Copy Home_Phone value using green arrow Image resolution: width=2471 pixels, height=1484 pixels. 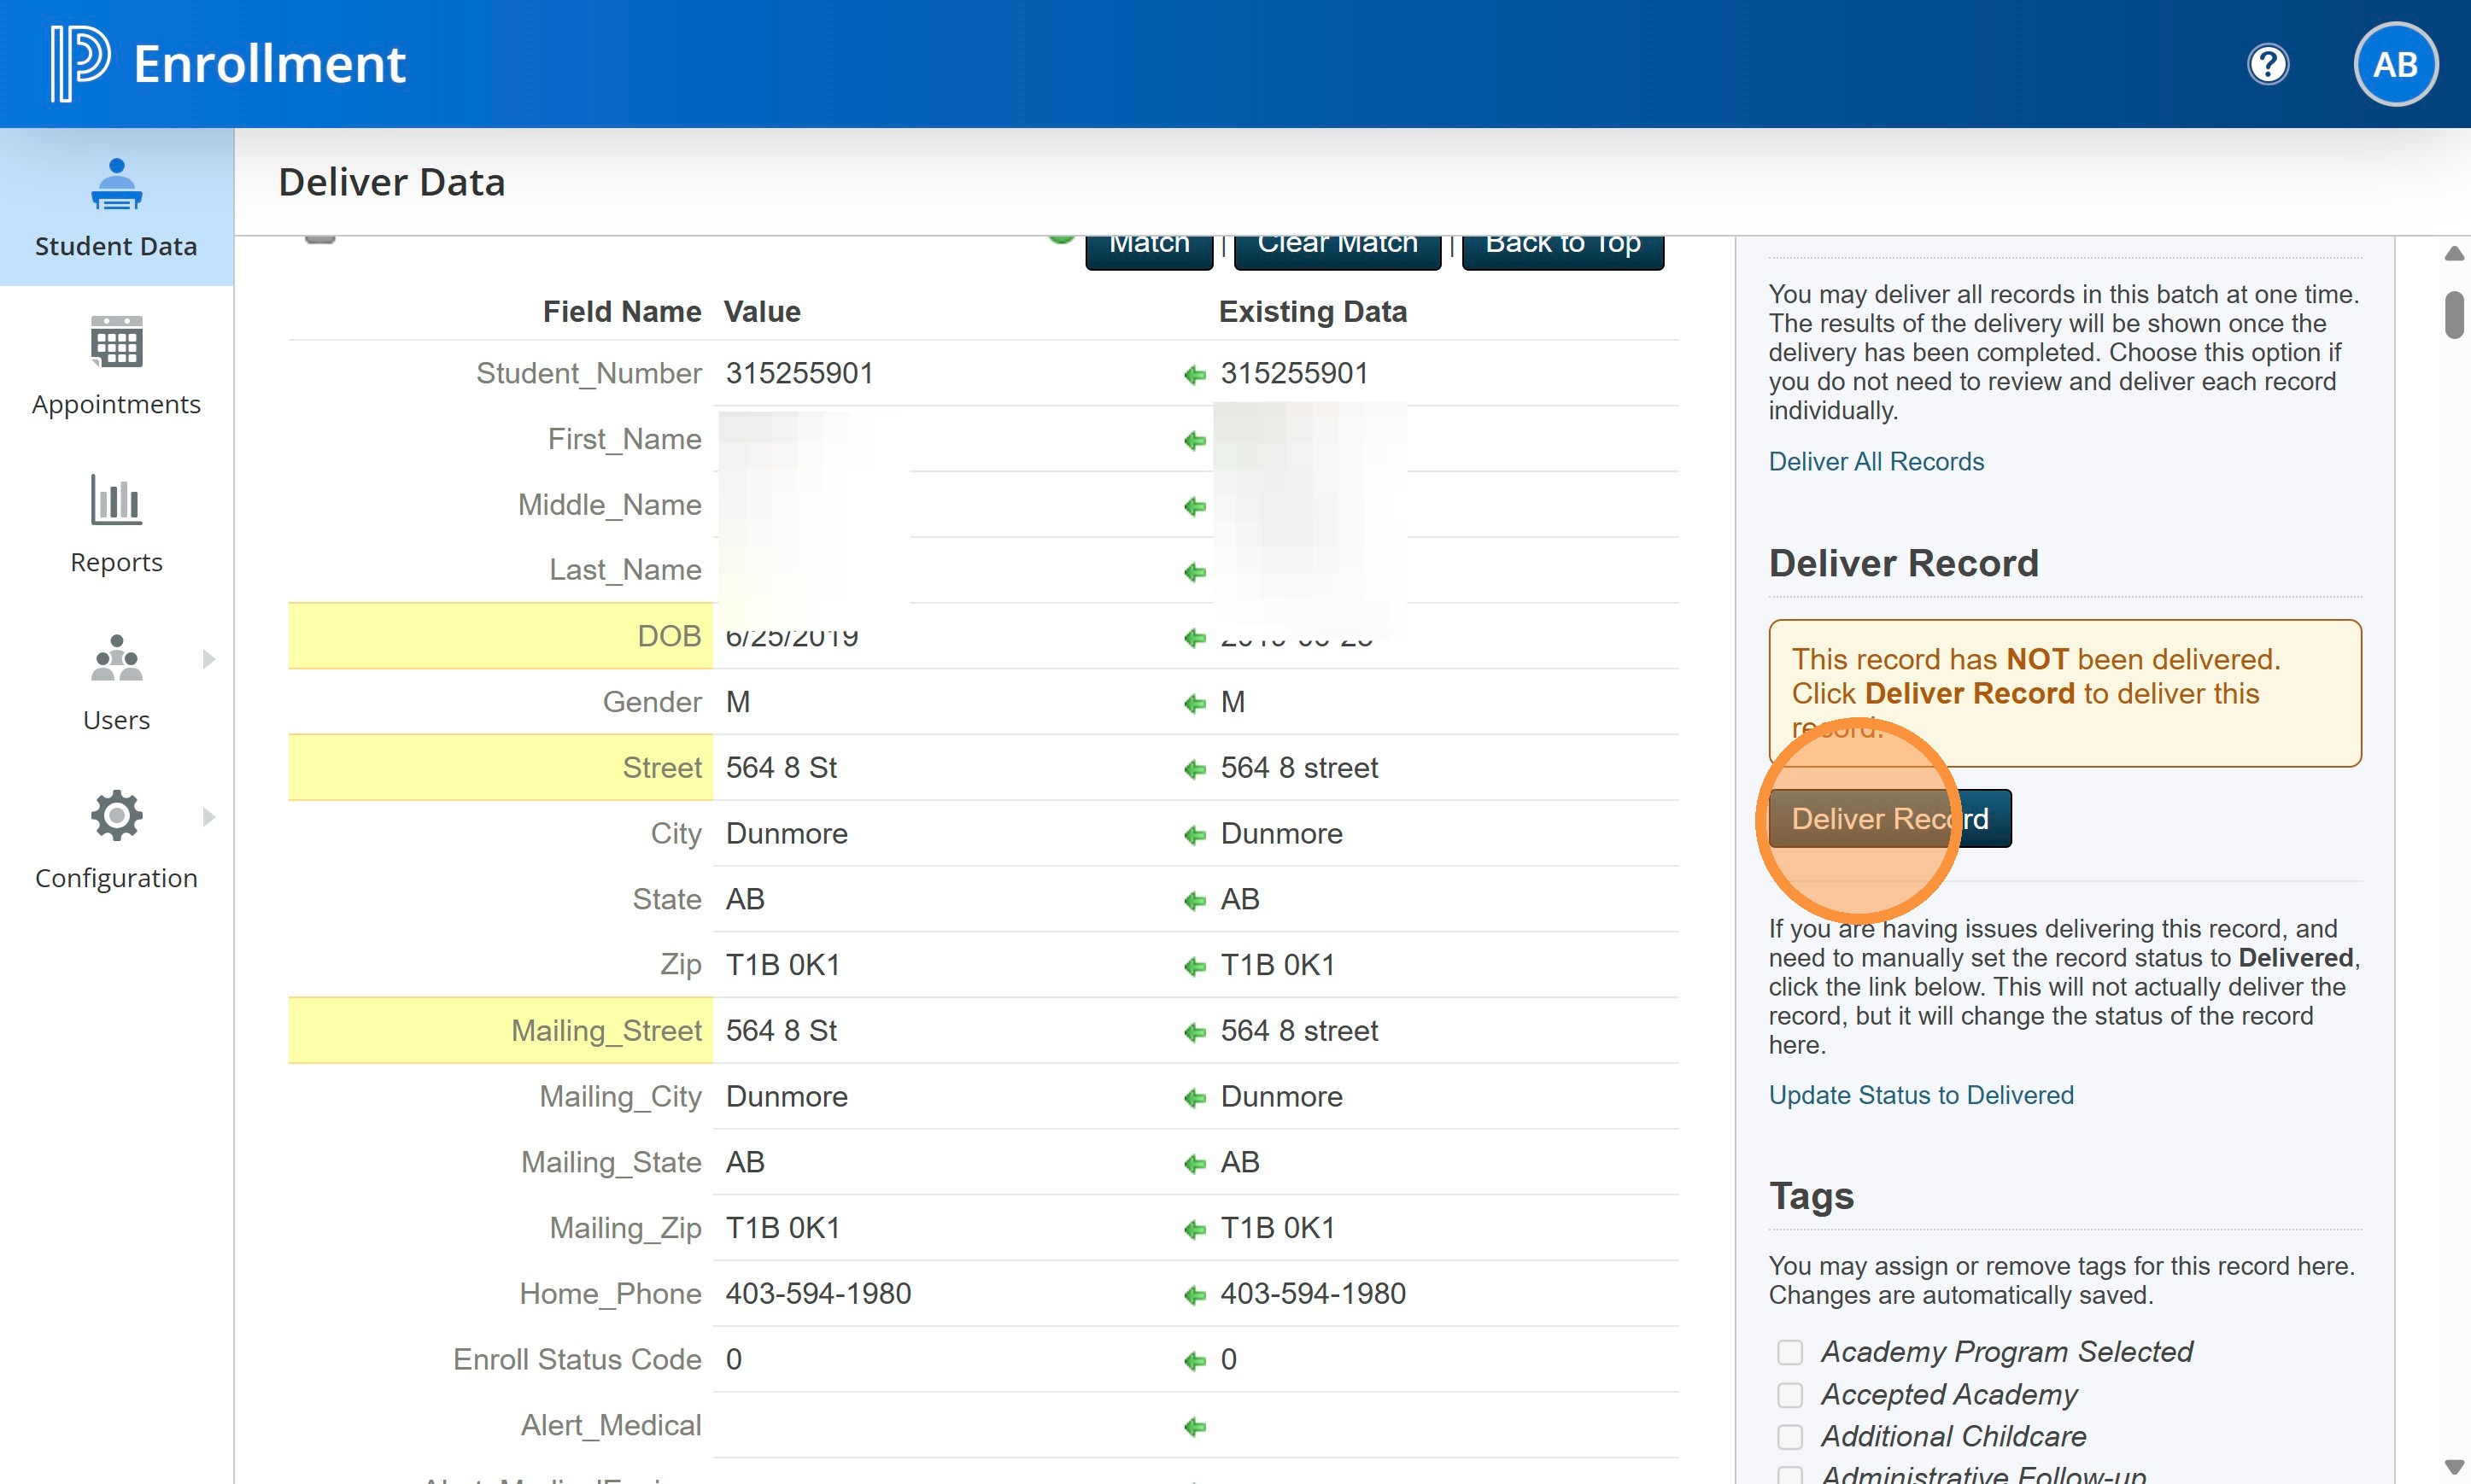pos(1194,1295)
